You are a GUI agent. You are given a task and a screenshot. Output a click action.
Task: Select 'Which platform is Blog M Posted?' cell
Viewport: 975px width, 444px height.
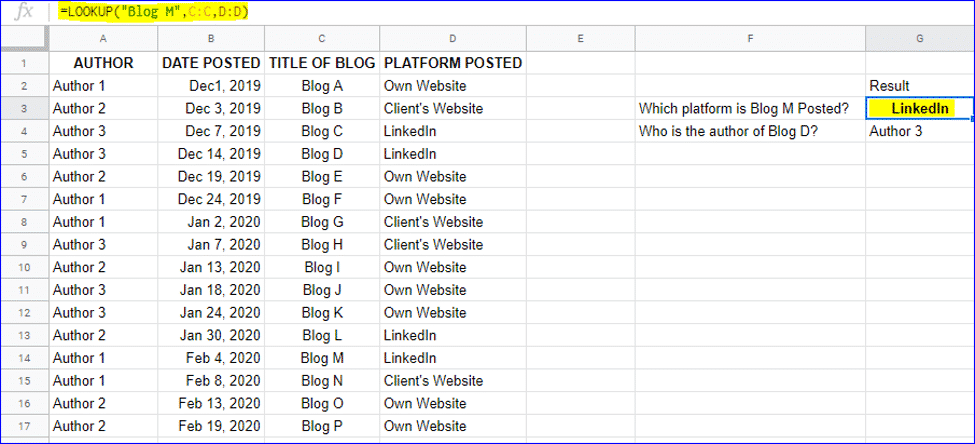[x=750, y=109]
